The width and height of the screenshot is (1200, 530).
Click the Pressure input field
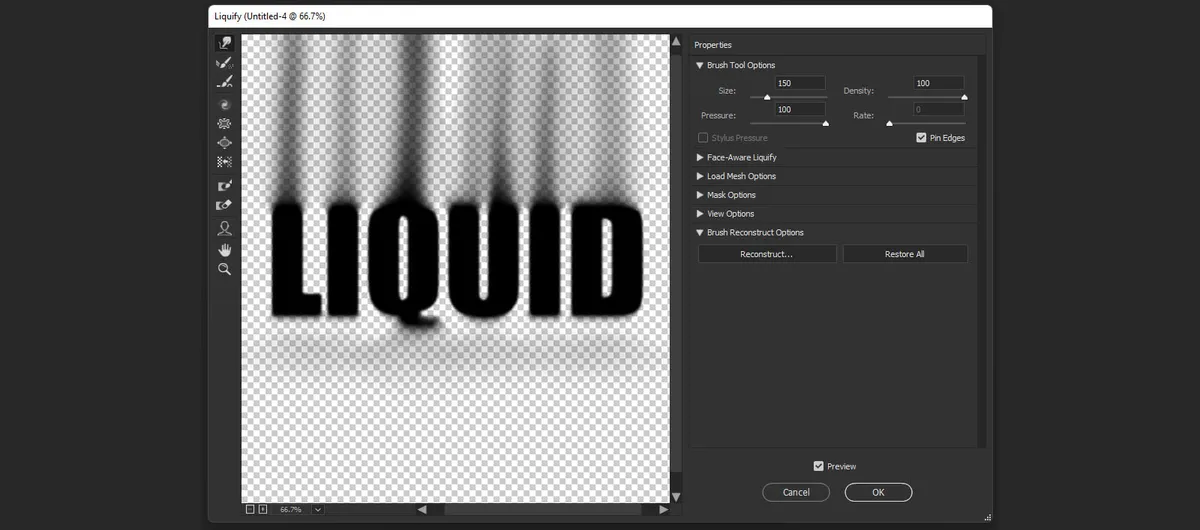click(800, 109)
